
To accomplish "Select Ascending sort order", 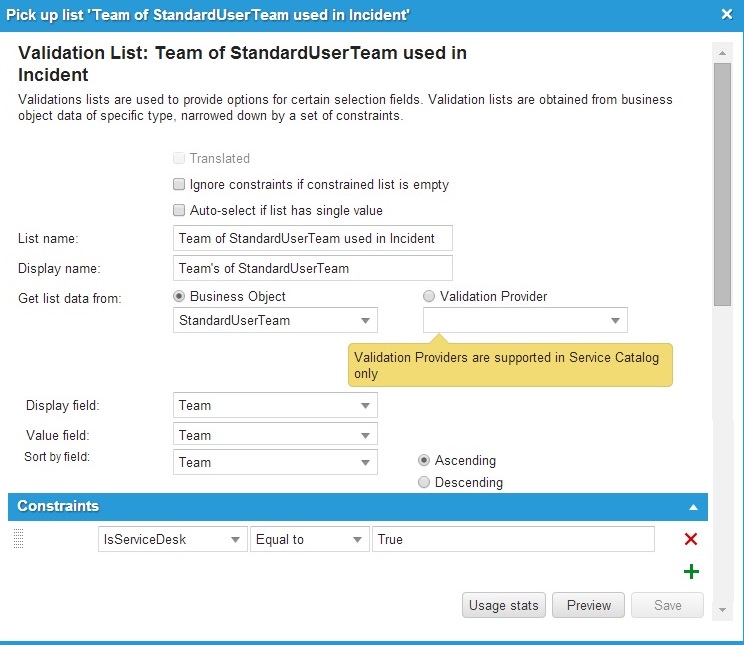I will click(424, 461).
